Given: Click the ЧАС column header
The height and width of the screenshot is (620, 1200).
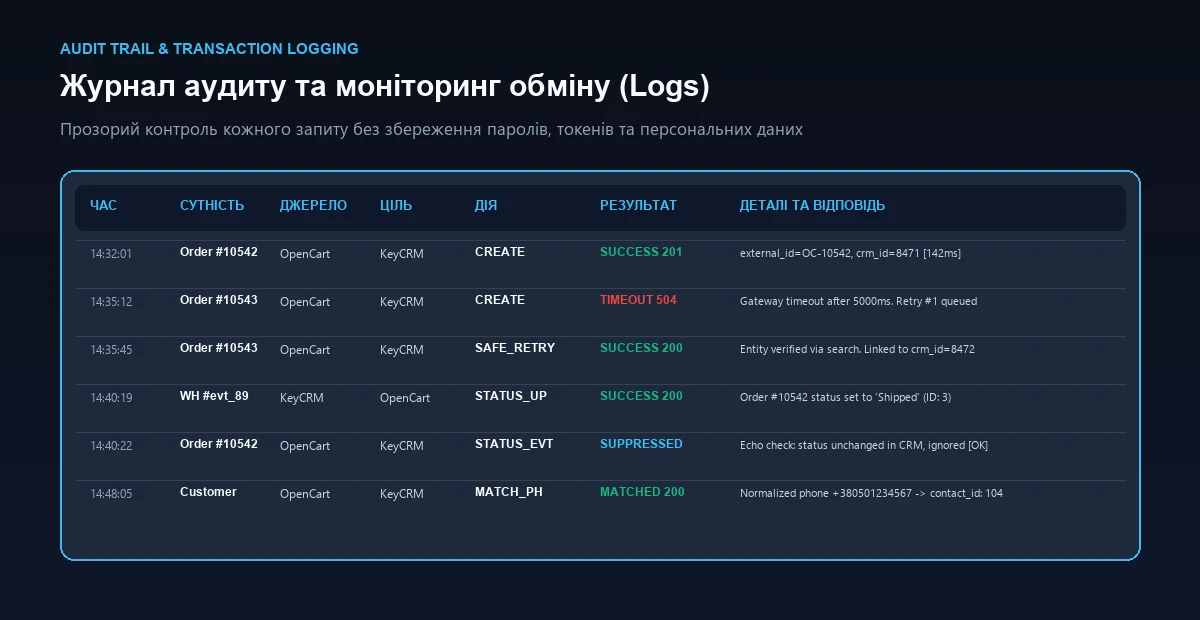Looking at the screenshot, I should pyautogui.click(x=103, y=206).
